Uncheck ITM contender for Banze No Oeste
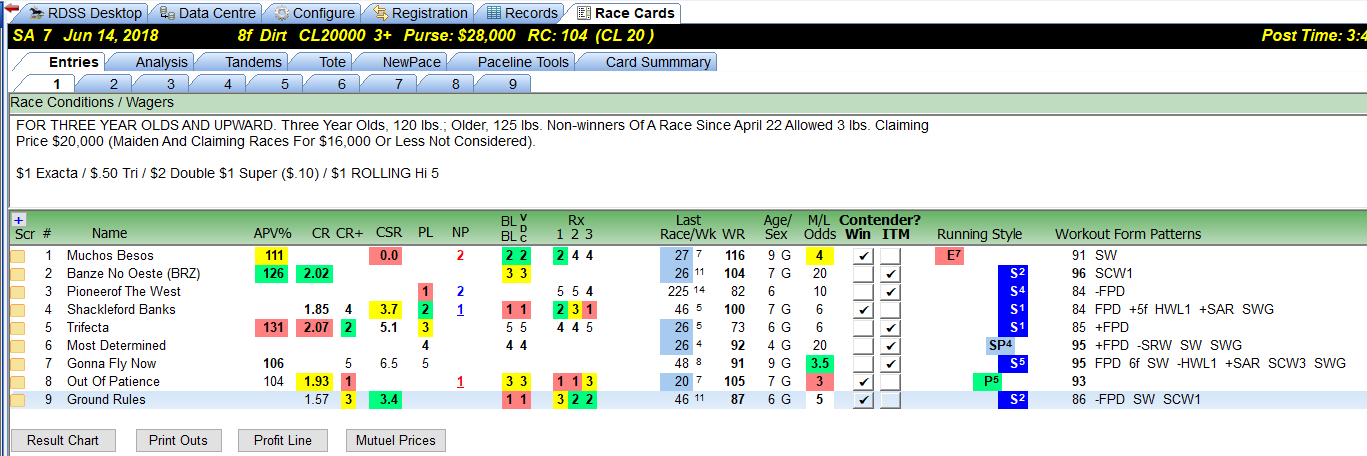This screenshot has height=456, width=1367. (890, 274)
